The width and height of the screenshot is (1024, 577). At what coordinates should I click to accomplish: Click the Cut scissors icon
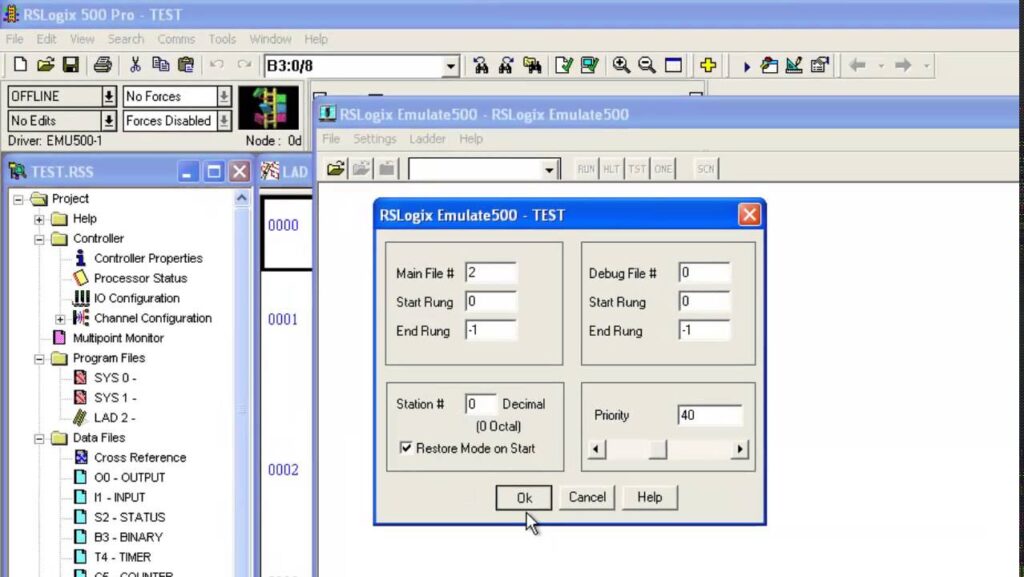tap(135, 65)
